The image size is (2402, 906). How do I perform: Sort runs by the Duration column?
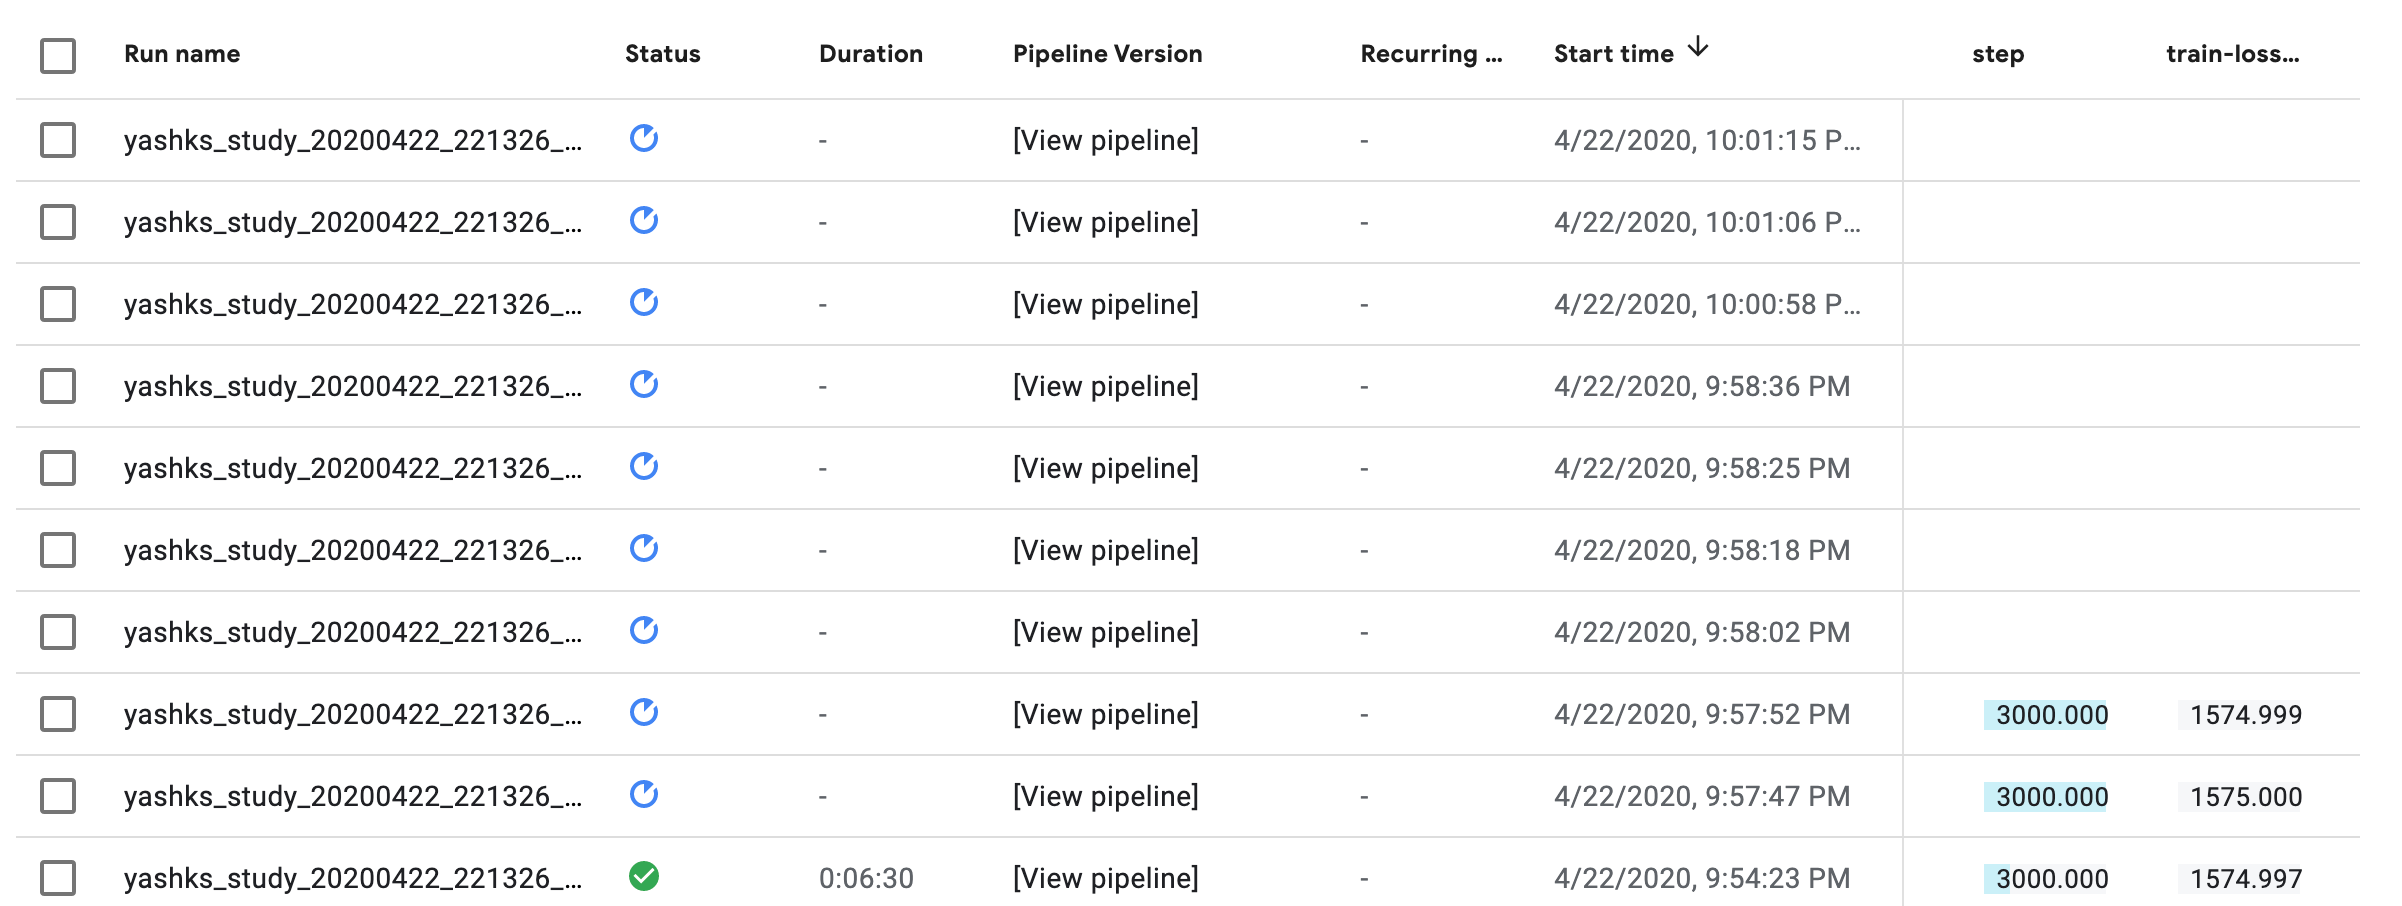click(x=869, y=54)
